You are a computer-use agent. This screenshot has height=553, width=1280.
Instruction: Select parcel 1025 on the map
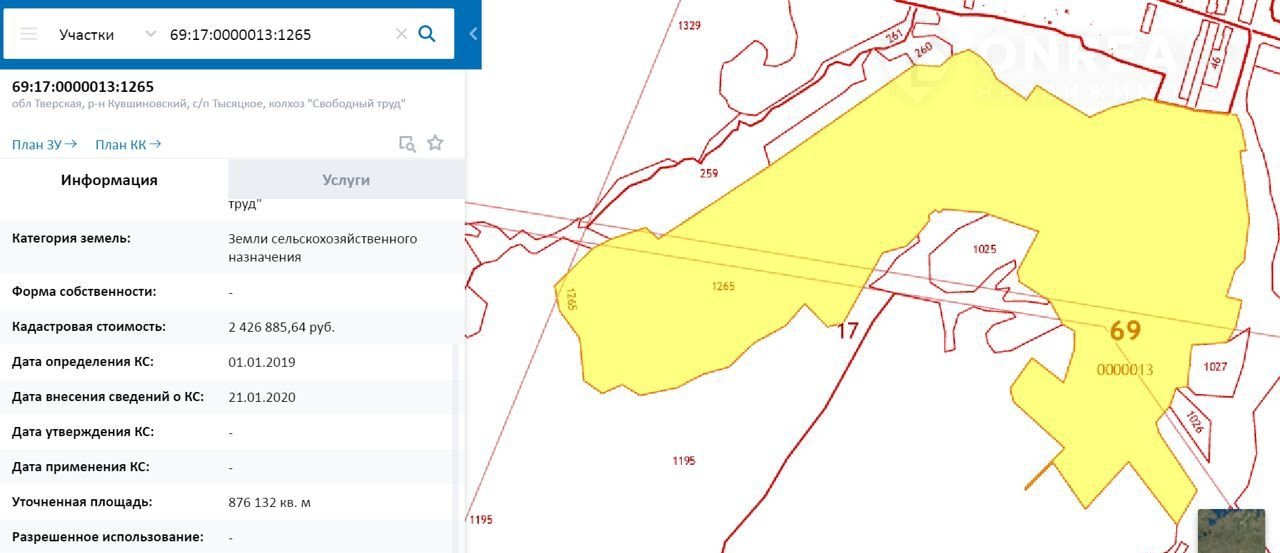click(984, 249)
